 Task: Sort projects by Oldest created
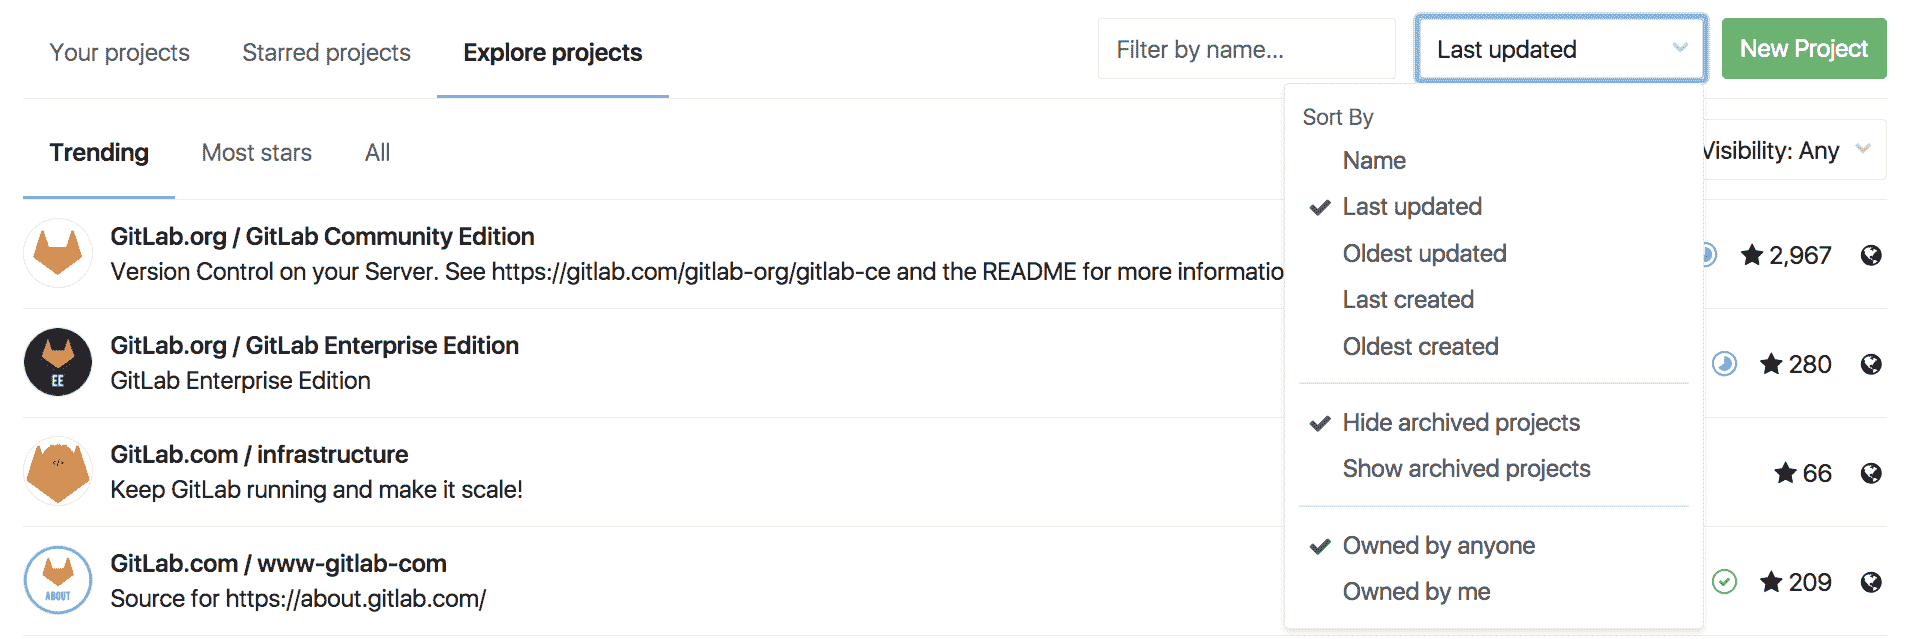click(1420, 347)
